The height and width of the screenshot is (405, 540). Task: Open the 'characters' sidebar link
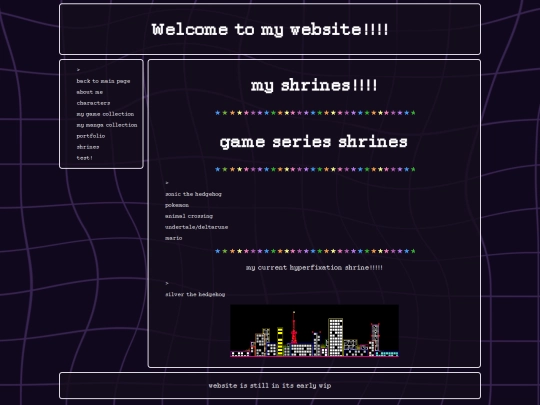click(x=93, y=103)
